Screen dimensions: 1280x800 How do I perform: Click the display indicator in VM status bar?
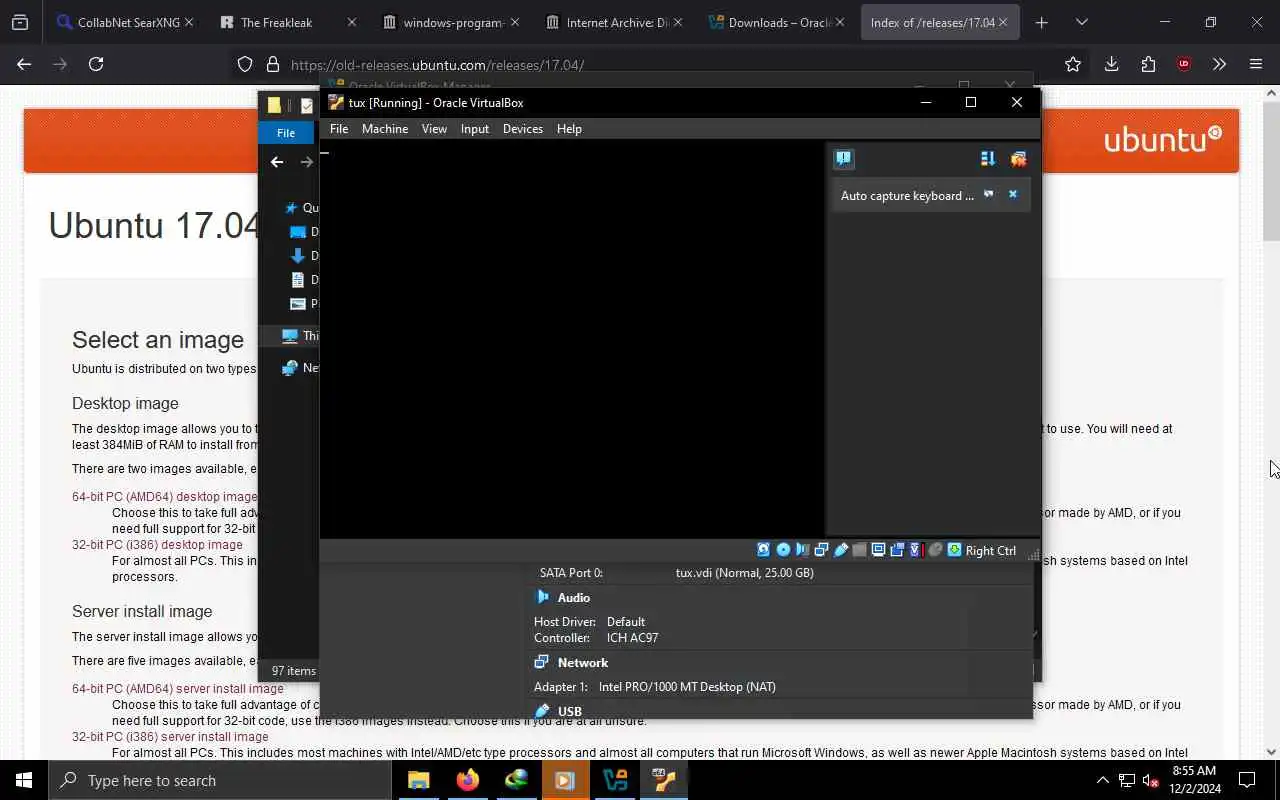pyautogui.click(x=879, y=550)
